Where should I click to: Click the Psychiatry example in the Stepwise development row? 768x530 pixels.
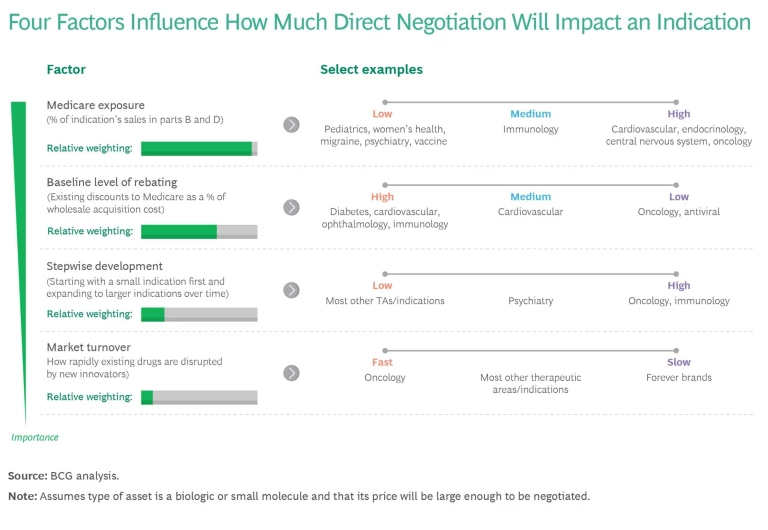530,301
